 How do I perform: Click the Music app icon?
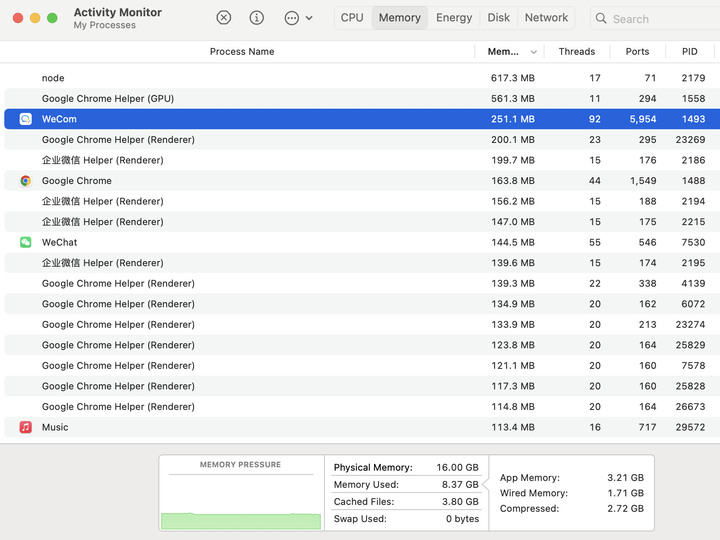coord(26,428)
